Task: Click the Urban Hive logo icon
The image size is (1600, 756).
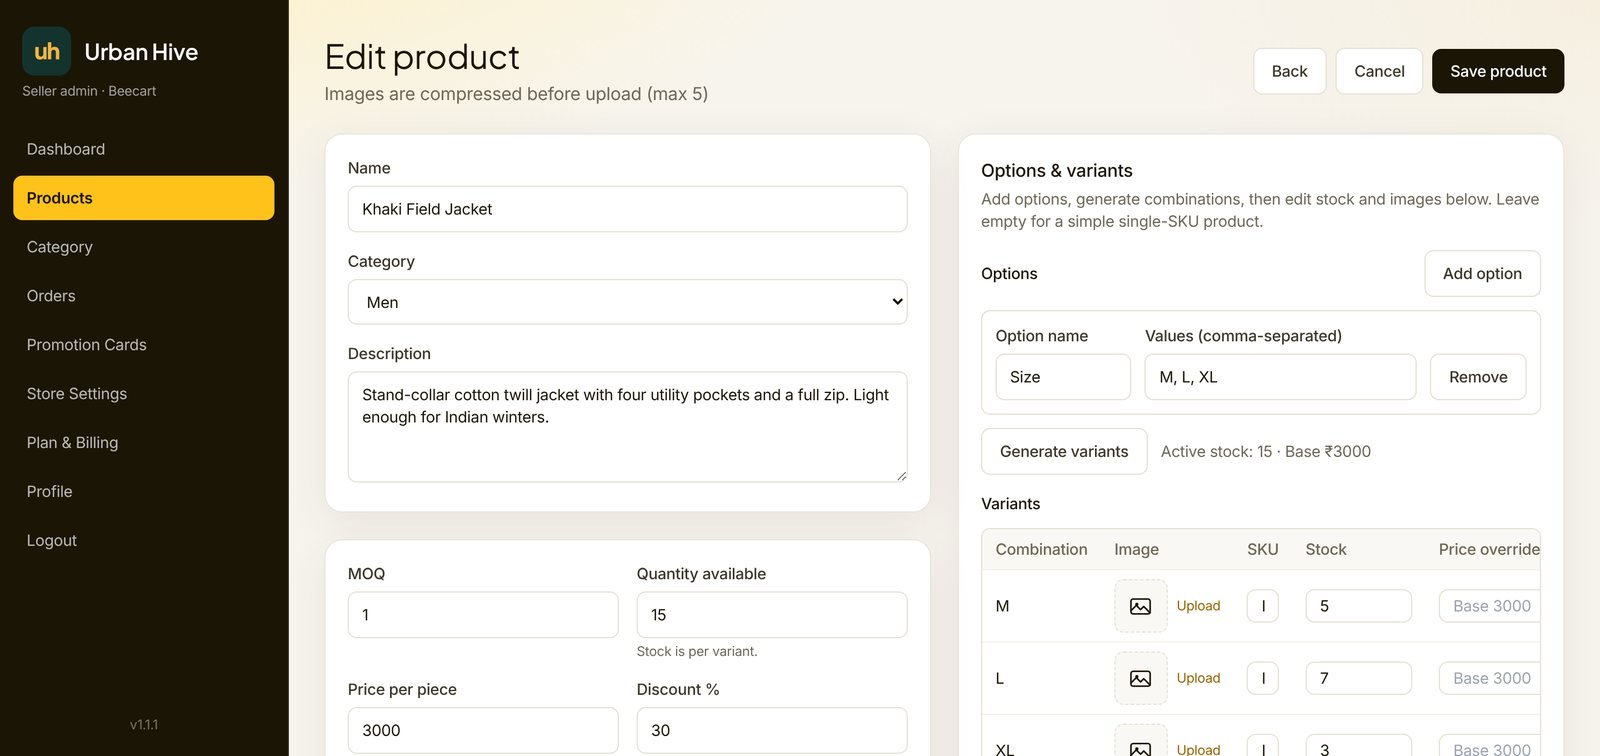Action: (47, 51)
